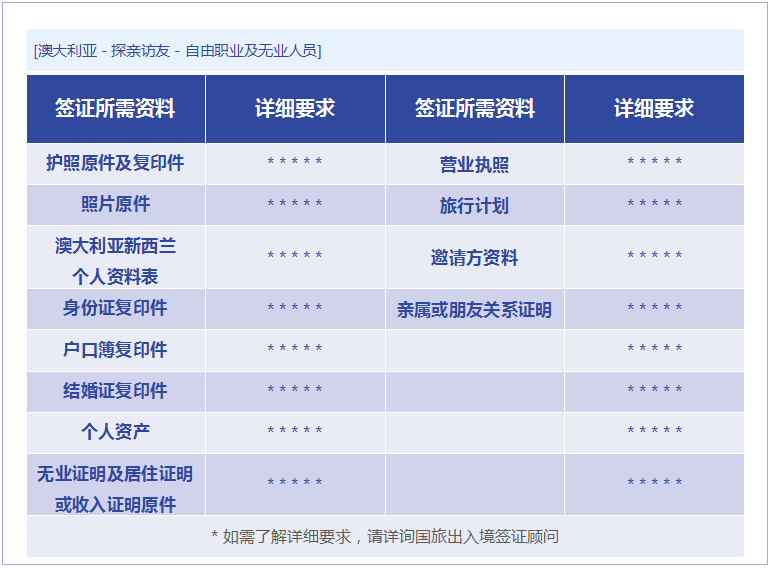Select the 护照原件及复印件 cell
The width and height of the screenshot is (770, 568).
[116, 163]
